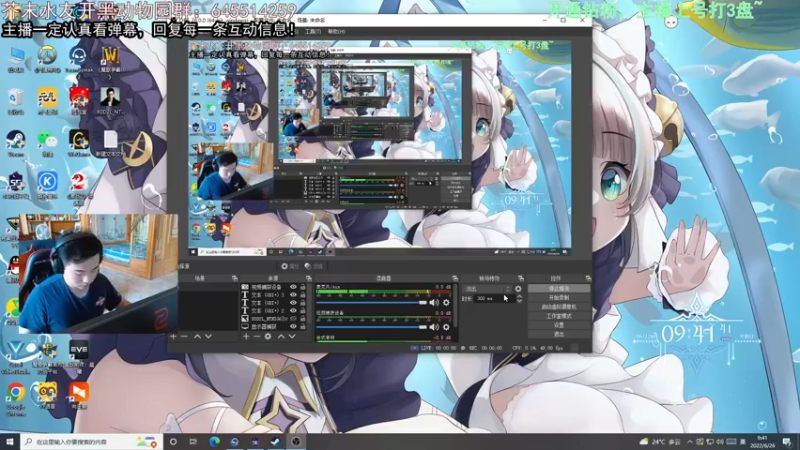Image resolution: width=800 pixels, height=450 pixels.
Task: Undock the Sources panel via its float icon
Action: pos(309,279)
